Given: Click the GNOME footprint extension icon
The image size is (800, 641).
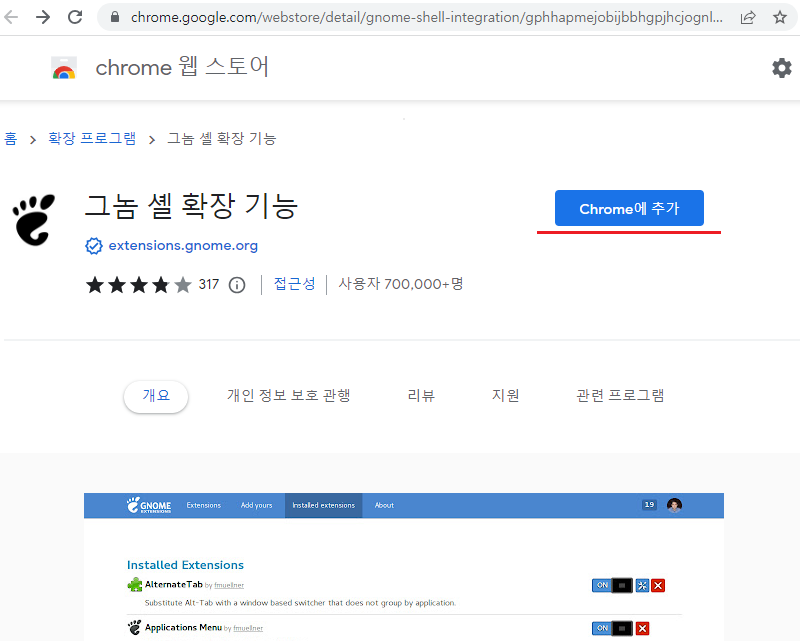Looking at the screenshot, I should tap(34, 220).
